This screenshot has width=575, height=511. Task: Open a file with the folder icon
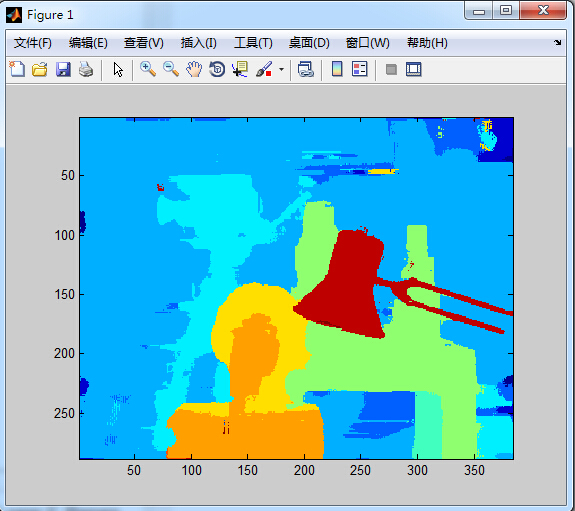point(40,69)
